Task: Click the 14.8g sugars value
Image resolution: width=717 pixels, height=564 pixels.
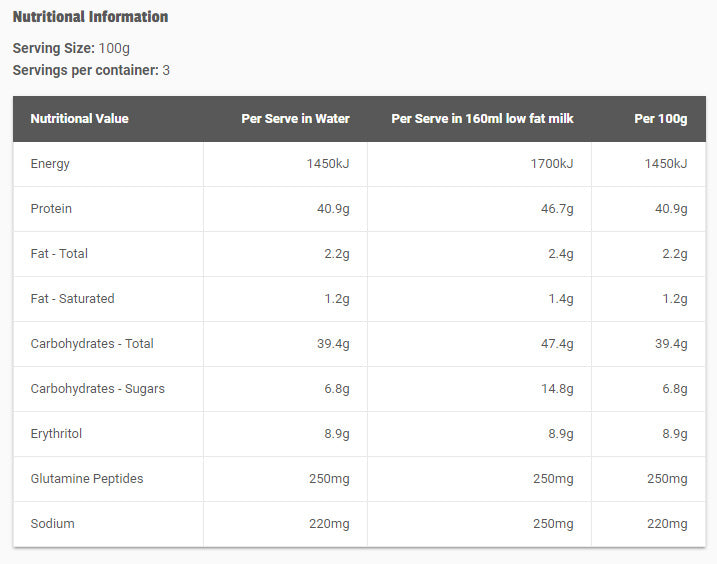Action: (557, 389)
